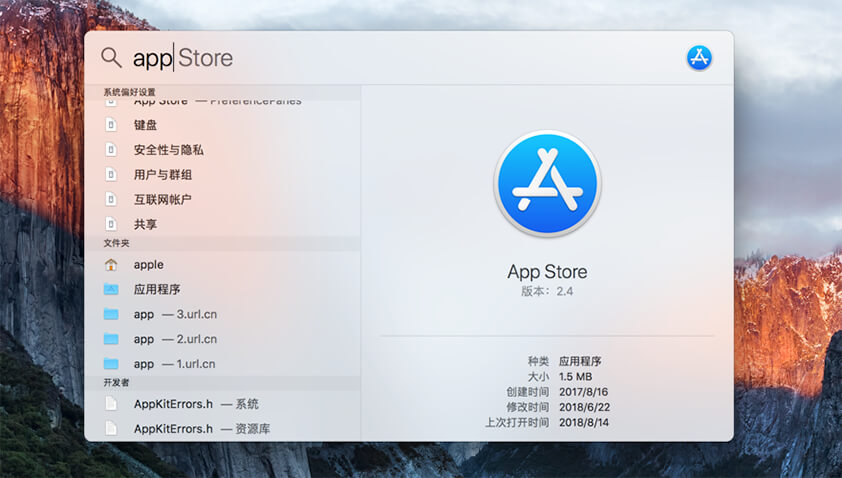Click the 种类 应用程序 info row

[x=564, y=361]
